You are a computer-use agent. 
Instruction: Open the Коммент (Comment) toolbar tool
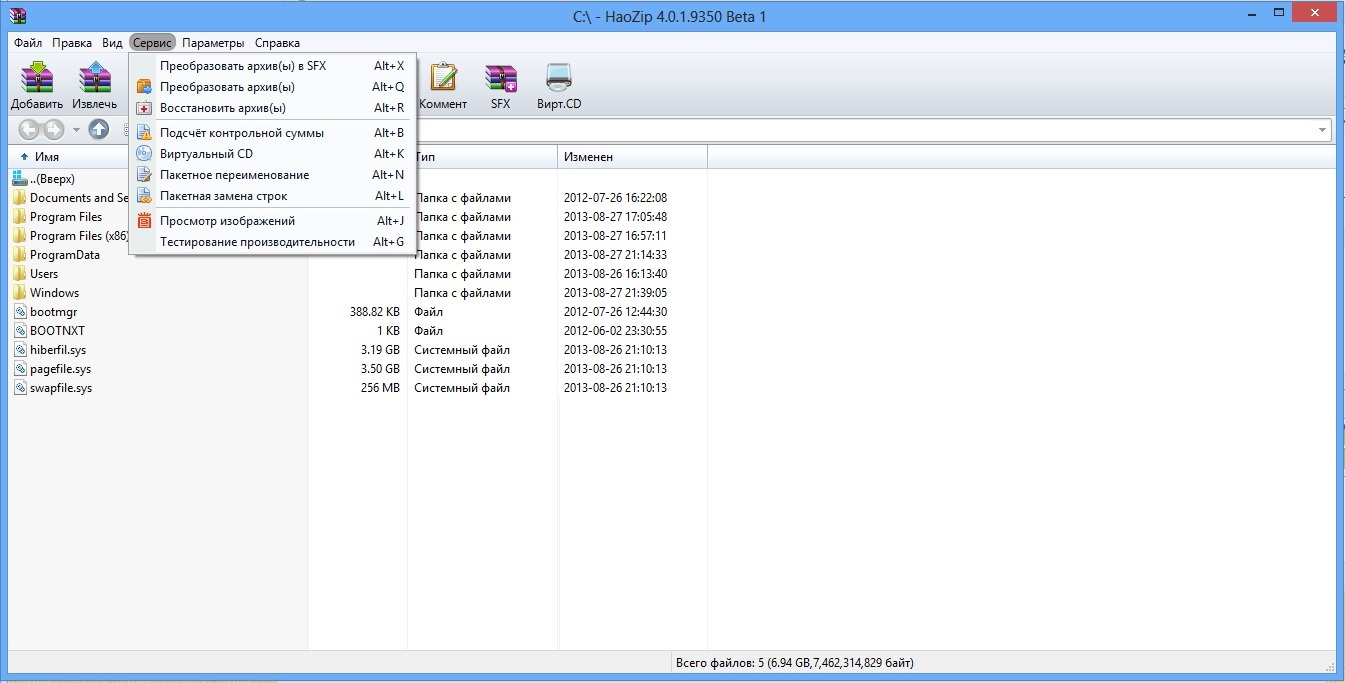click(443, 86)
